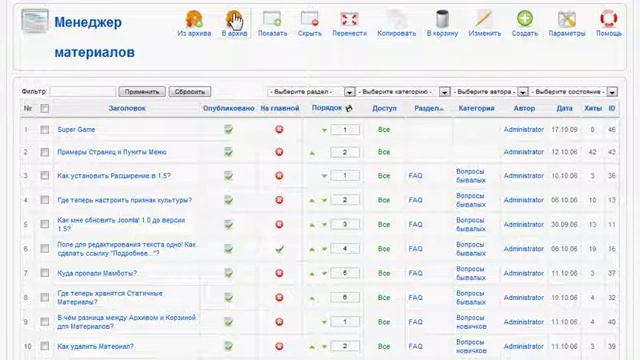Select checkbox for 'Как установить Расширение в 1.5?'

[44, 176]
